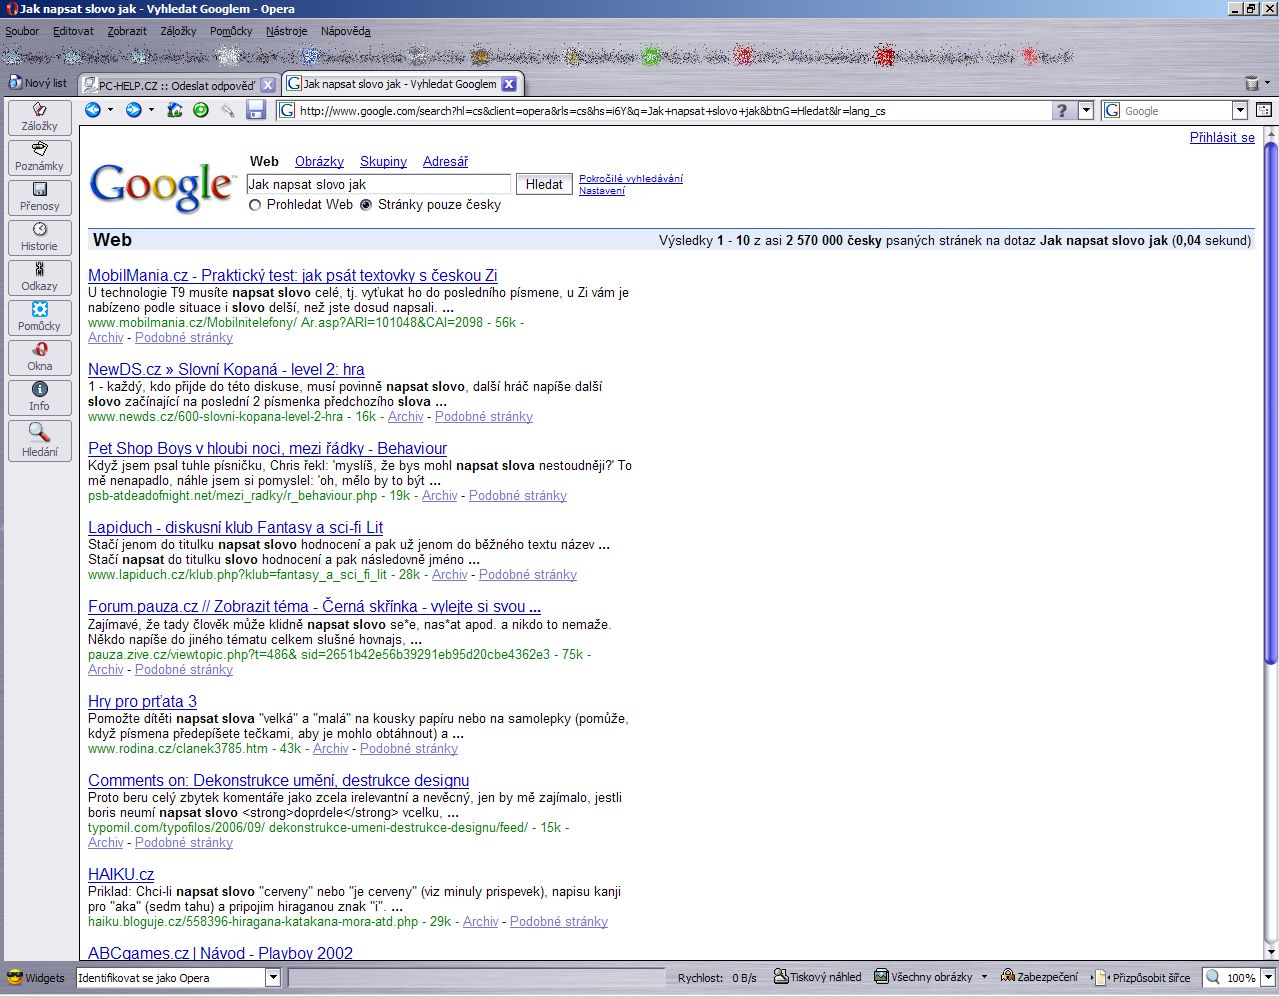Expand the address bar URL dropdown
Screen dimensions: 1279x998
pyautogui.click(x=1086, y=111)
